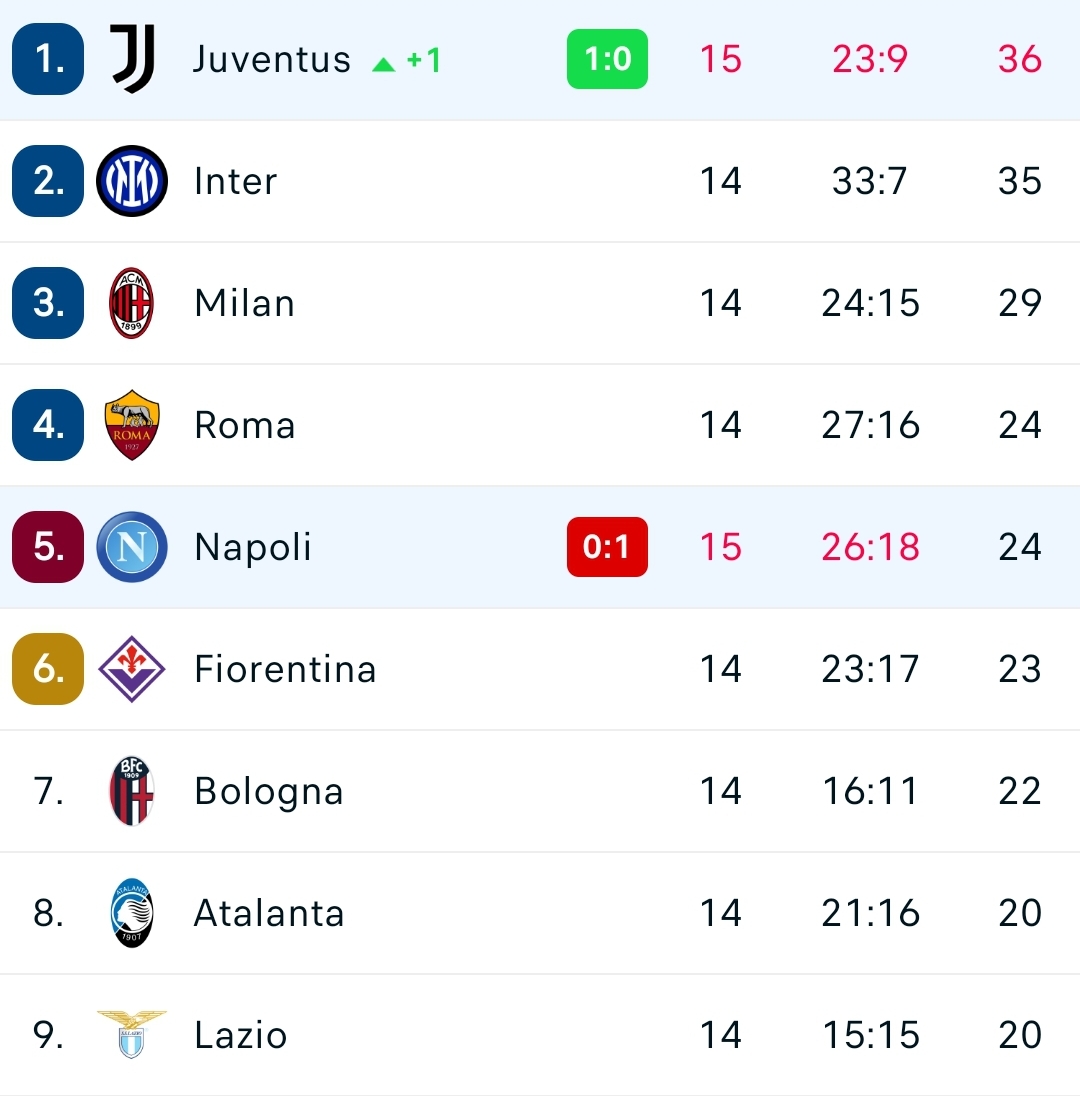This screenshot has width=1080, height=1096.
Task: Open the Fiorentina team page link
Action: pyautogui.click(x=285, y=669)
